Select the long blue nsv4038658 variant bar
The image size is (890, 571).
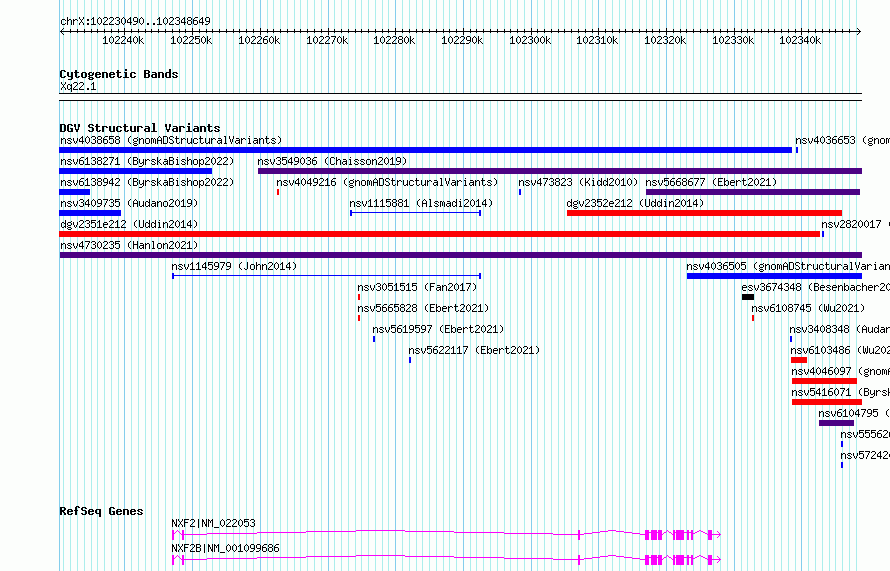pos(426,150)
